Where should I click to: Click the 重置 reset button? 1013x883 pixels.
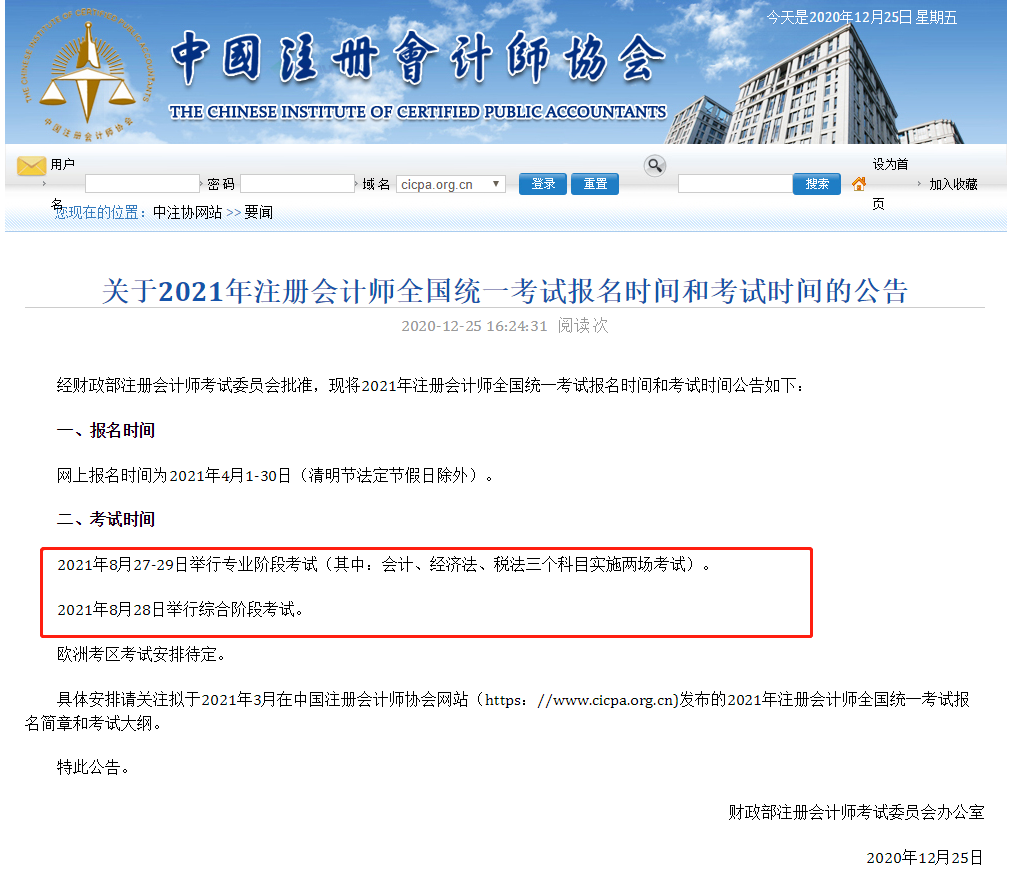pyautogui.click(x=594, y=184)
